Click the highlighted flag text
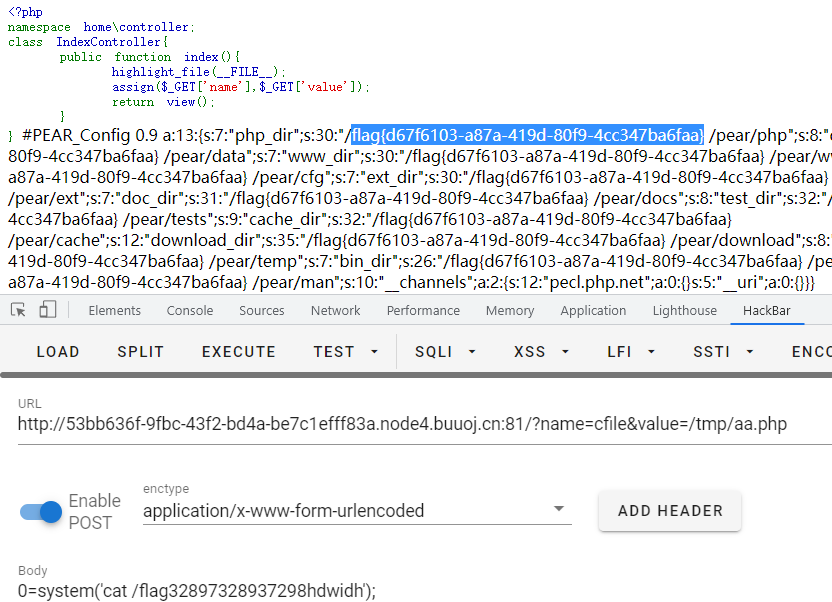Viewport: 832px width, 602px height. [x=527, y=135]
